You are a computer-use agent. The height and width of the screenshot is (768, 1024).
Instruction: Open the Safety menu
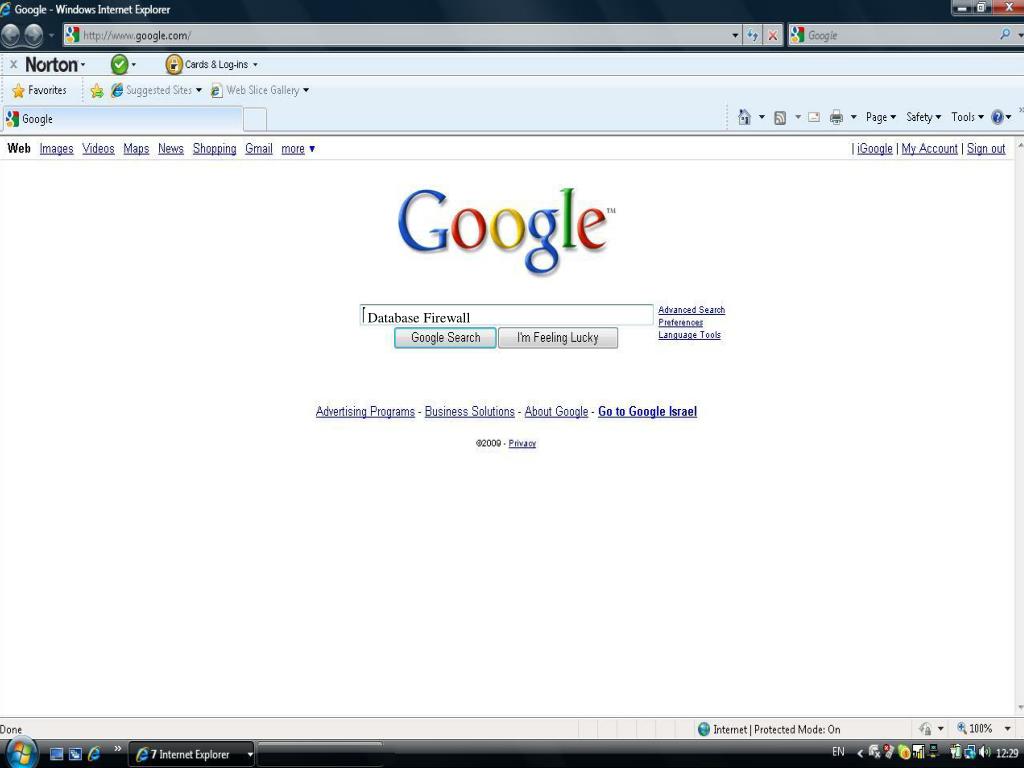pos(923,117)
